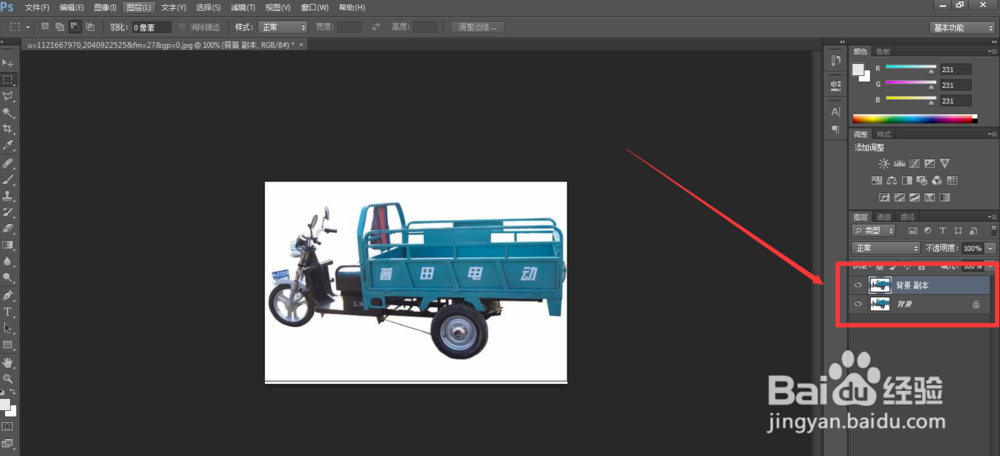Viewport: 1000px width, 456px height.
Task: Add a Black & White adjustment
Action: click(x=907, y=180)
